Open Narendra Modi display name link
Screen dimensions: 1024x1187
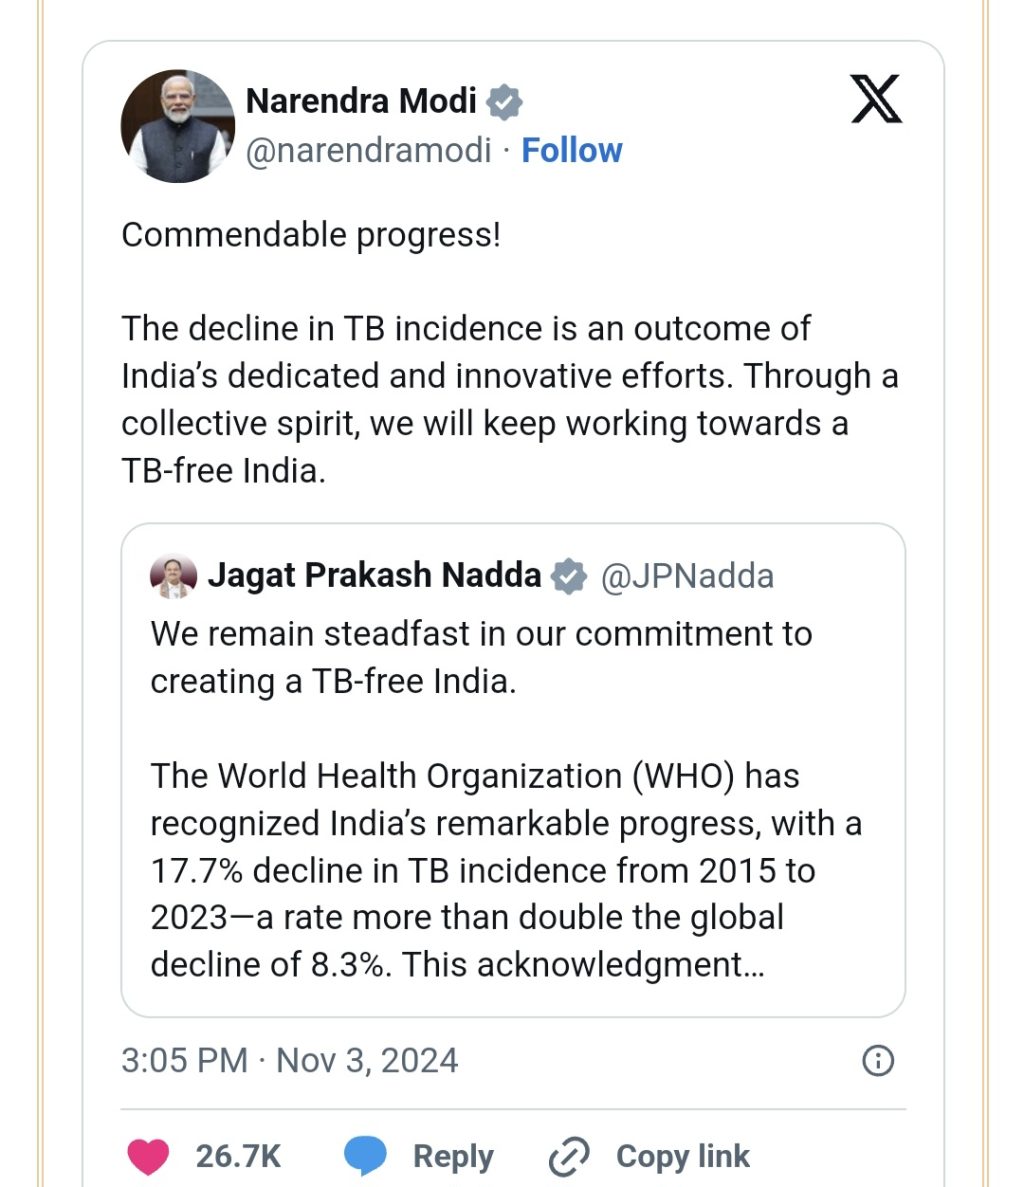[361, 101]
